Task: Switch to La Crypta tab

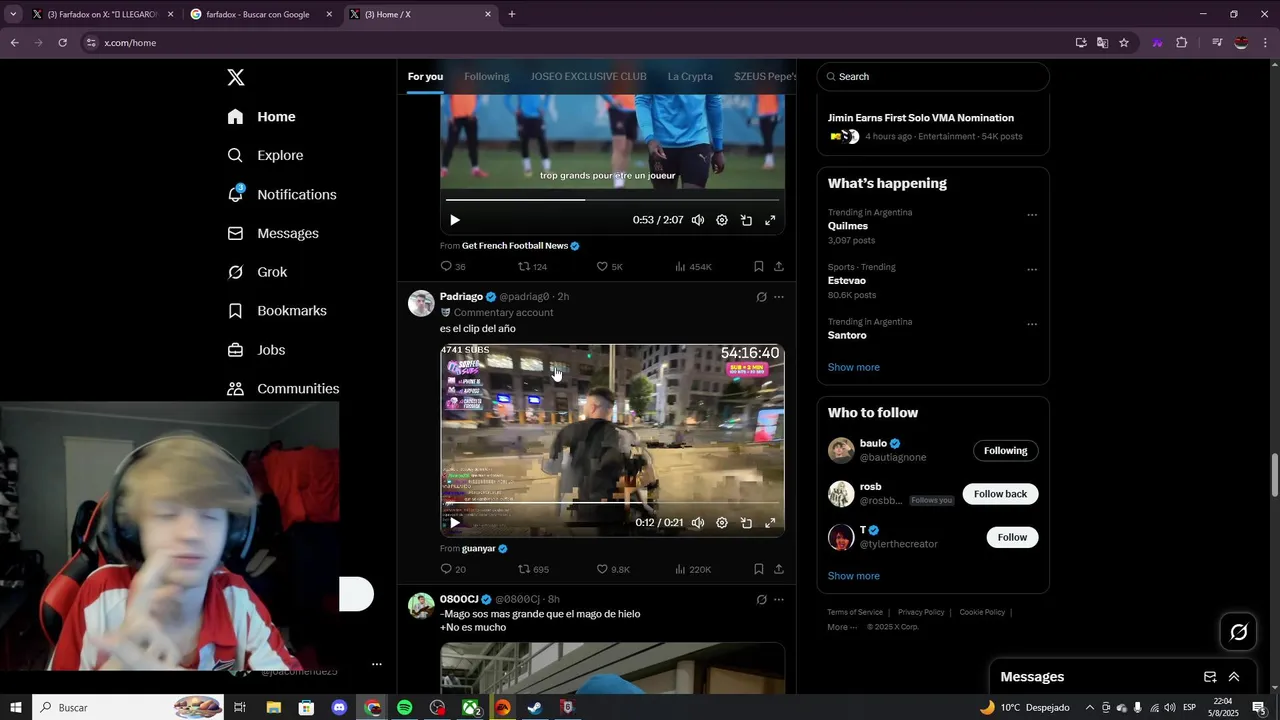Action: tap(690, 77)
